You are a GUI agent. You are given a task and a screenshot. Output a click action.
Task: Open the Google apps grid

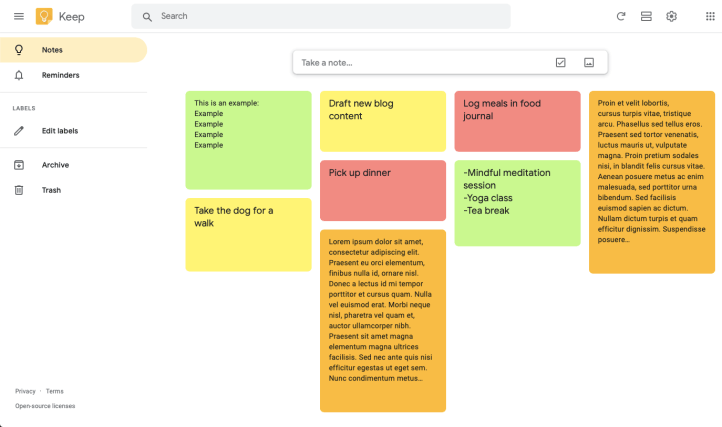(710, 16)
